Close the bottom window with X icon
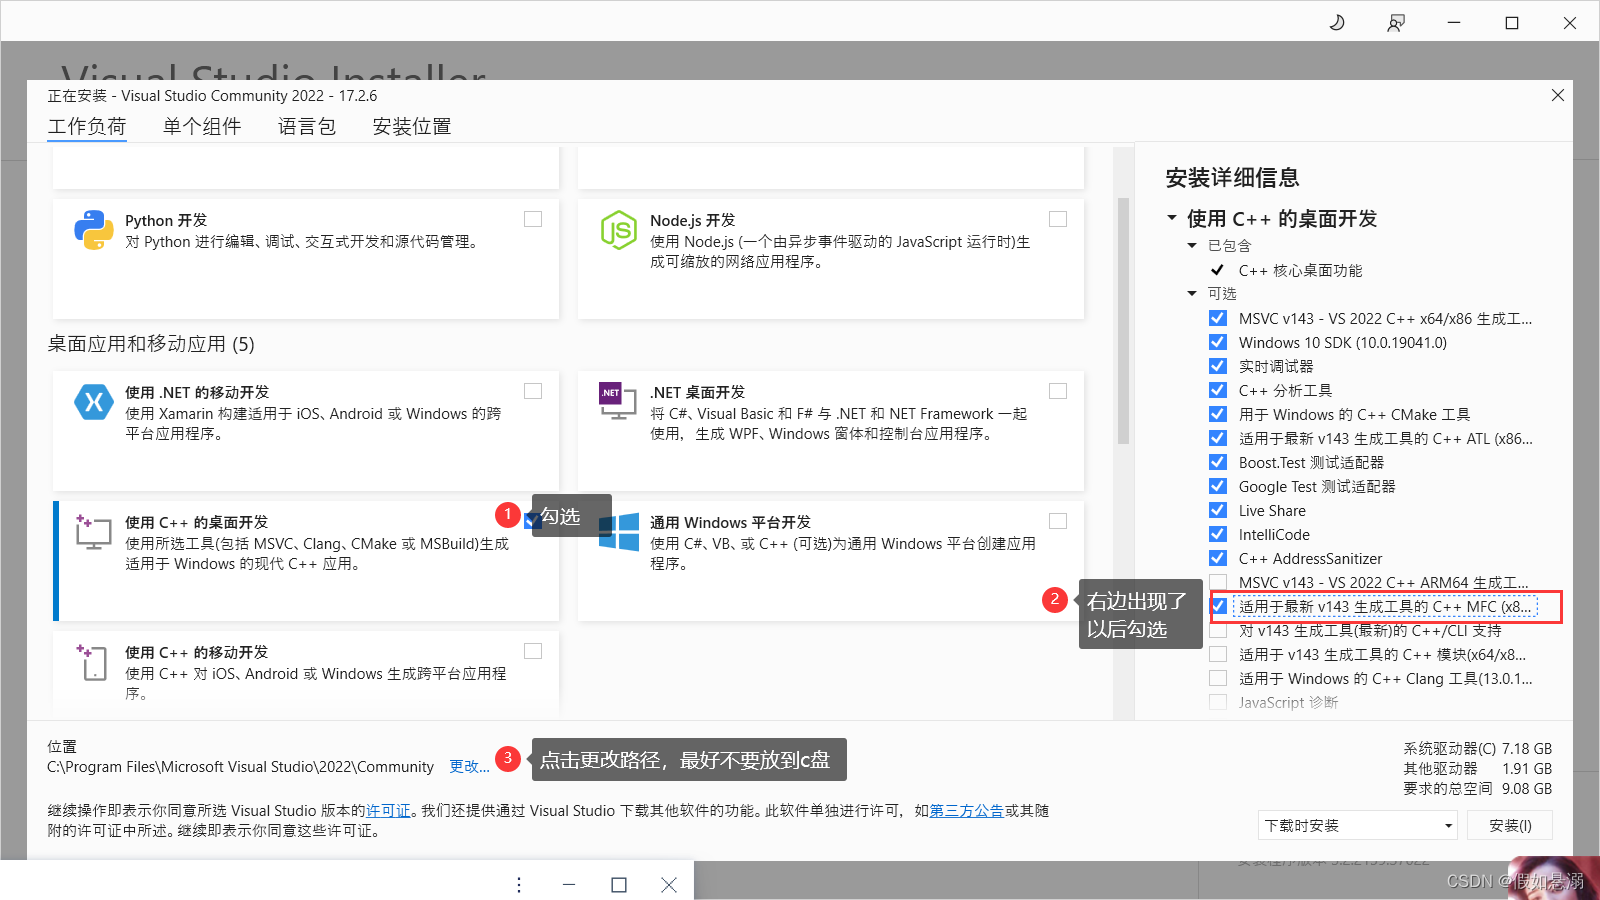 [669, 885]
